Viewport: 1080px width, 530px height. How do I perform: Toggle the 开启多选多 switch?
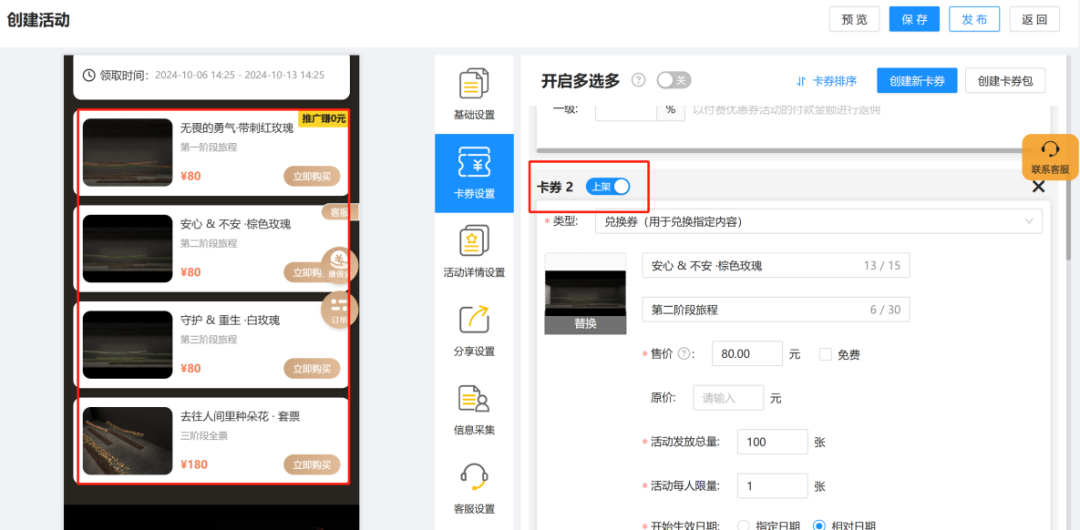tap(674, 81)
